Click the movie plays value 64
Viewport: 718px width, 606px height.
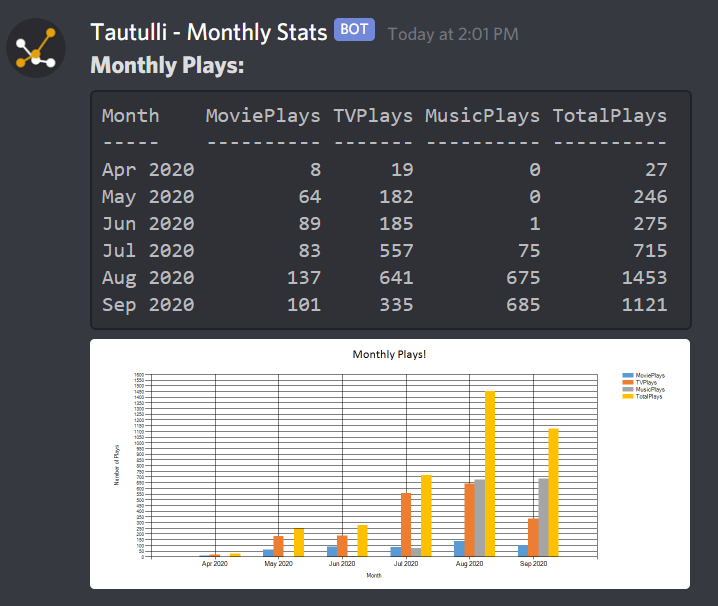pyautogui.click(x=310, y=197)
